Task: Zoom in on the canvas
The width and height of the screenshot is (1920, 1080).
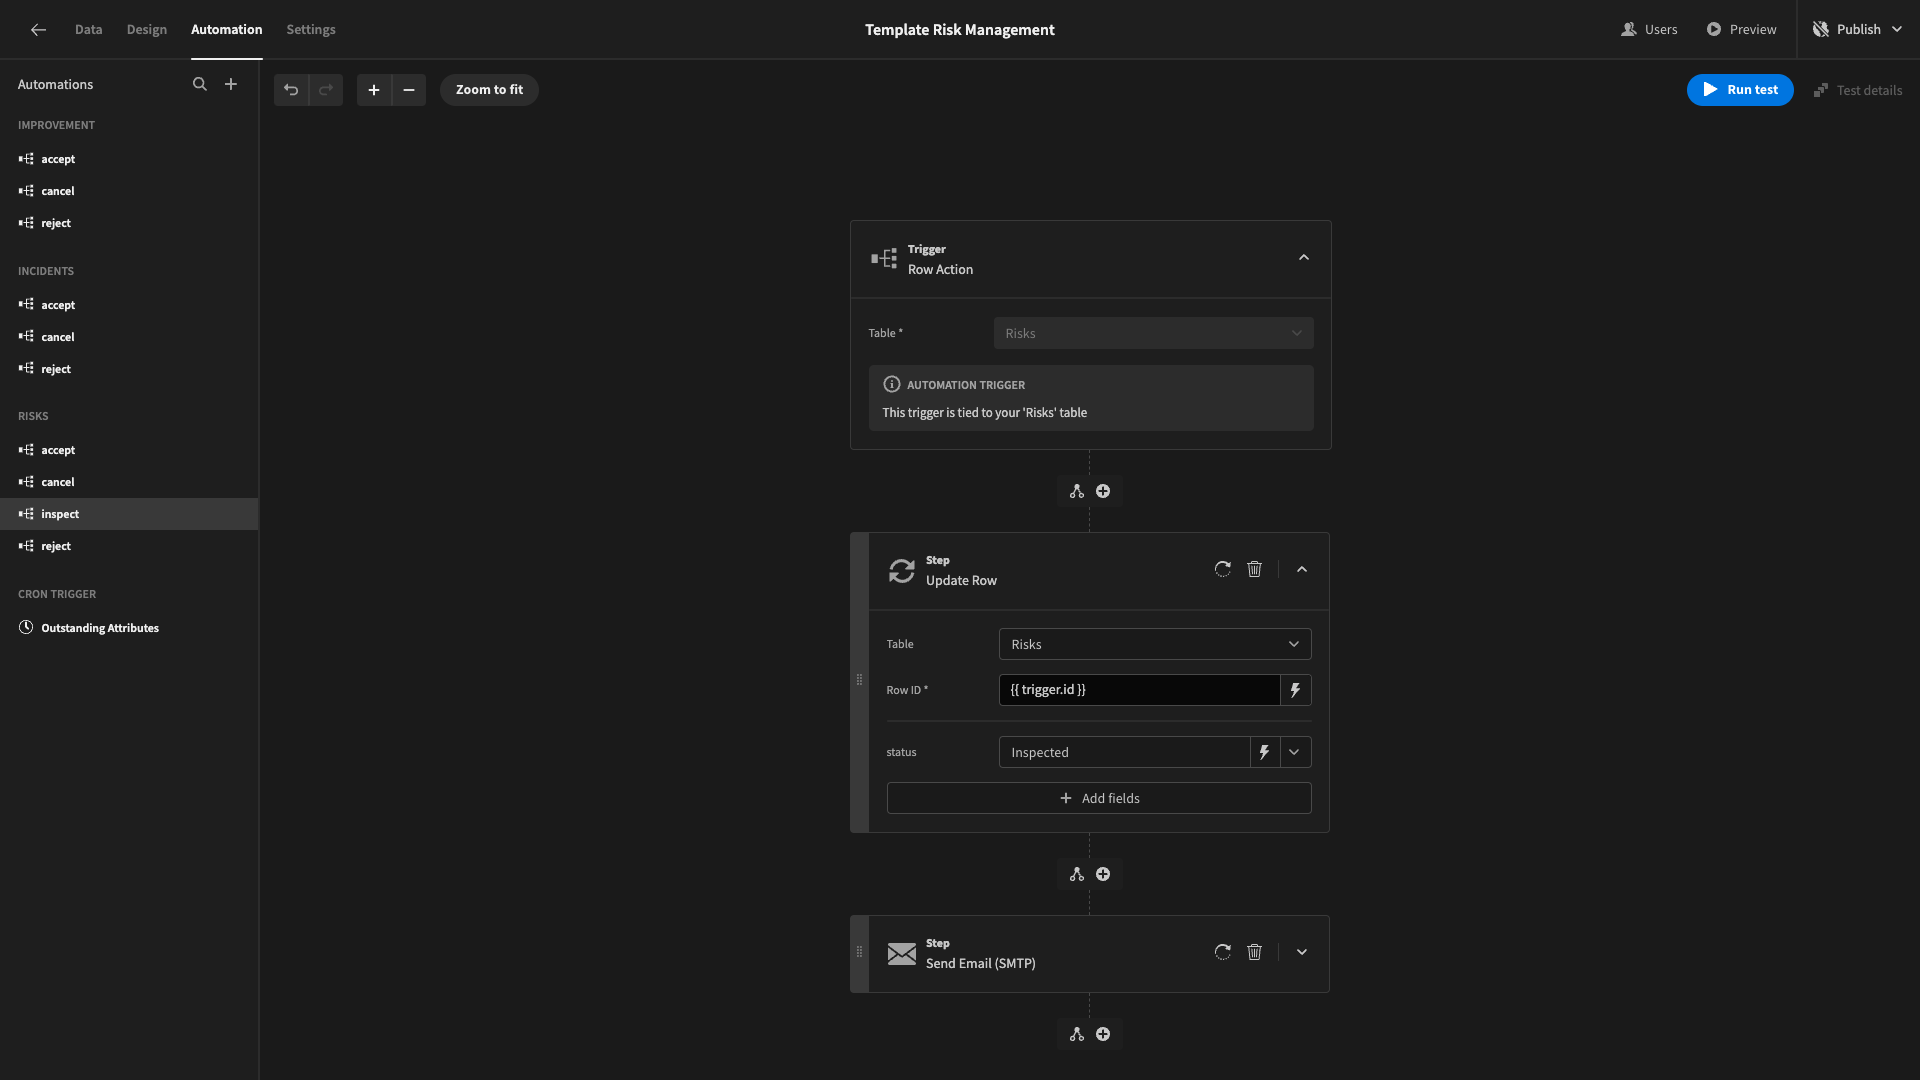Action: [374, 90]
